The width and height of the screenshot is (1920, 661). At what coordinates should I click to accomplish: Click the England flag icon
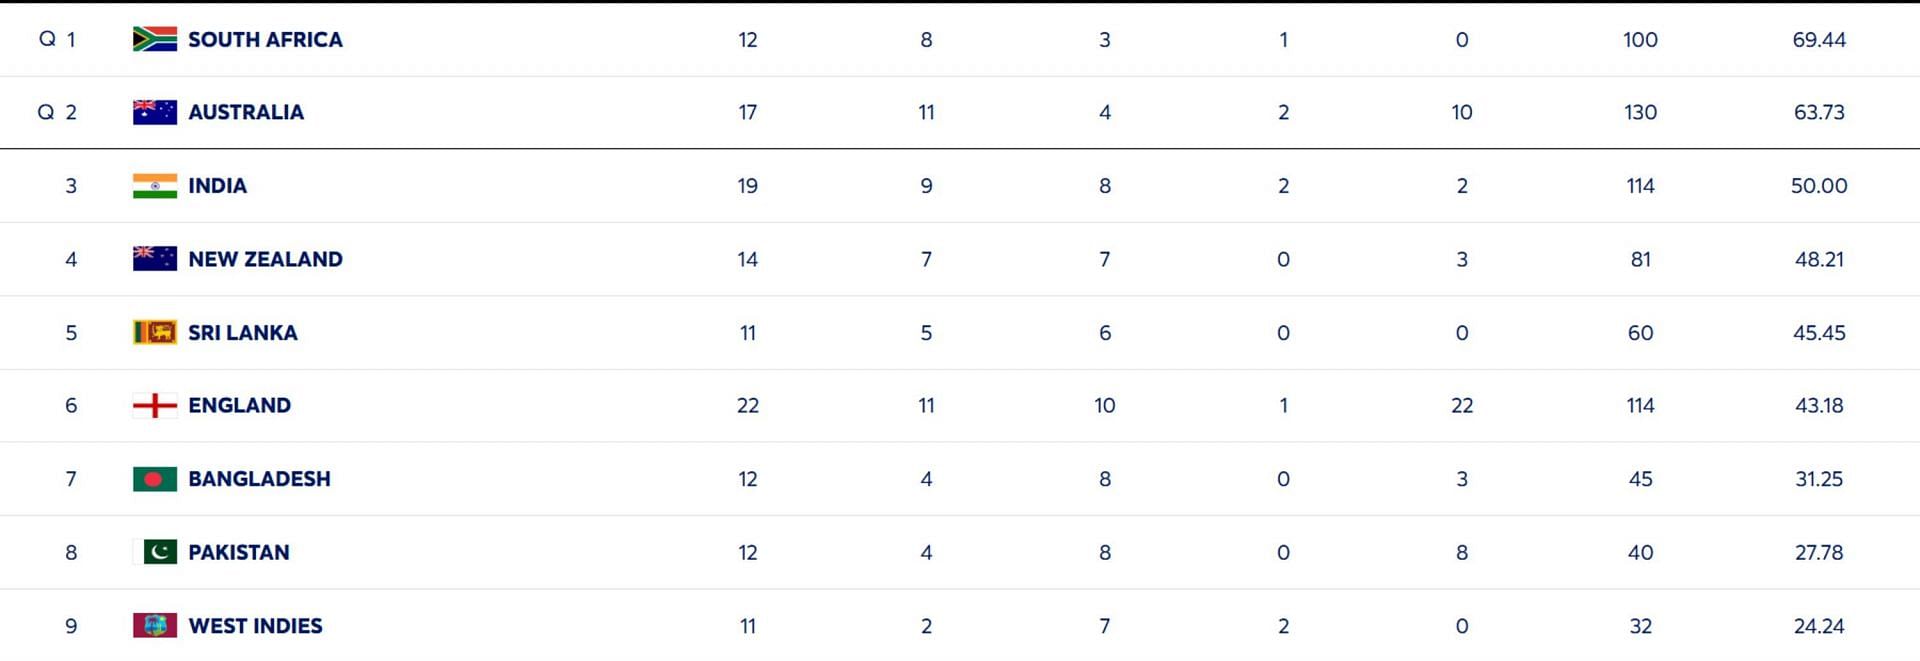(155, 405)
